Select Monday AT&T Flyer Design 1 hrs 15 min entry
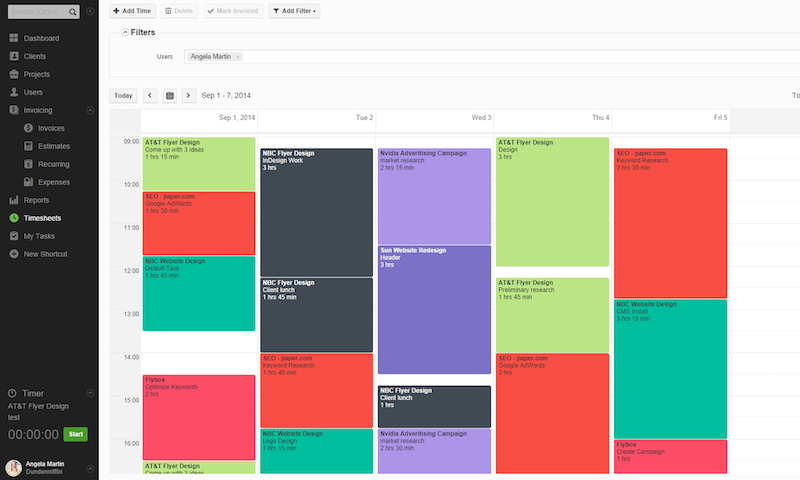The height and width of the screenshot is (480, 800). click(199, 164)
